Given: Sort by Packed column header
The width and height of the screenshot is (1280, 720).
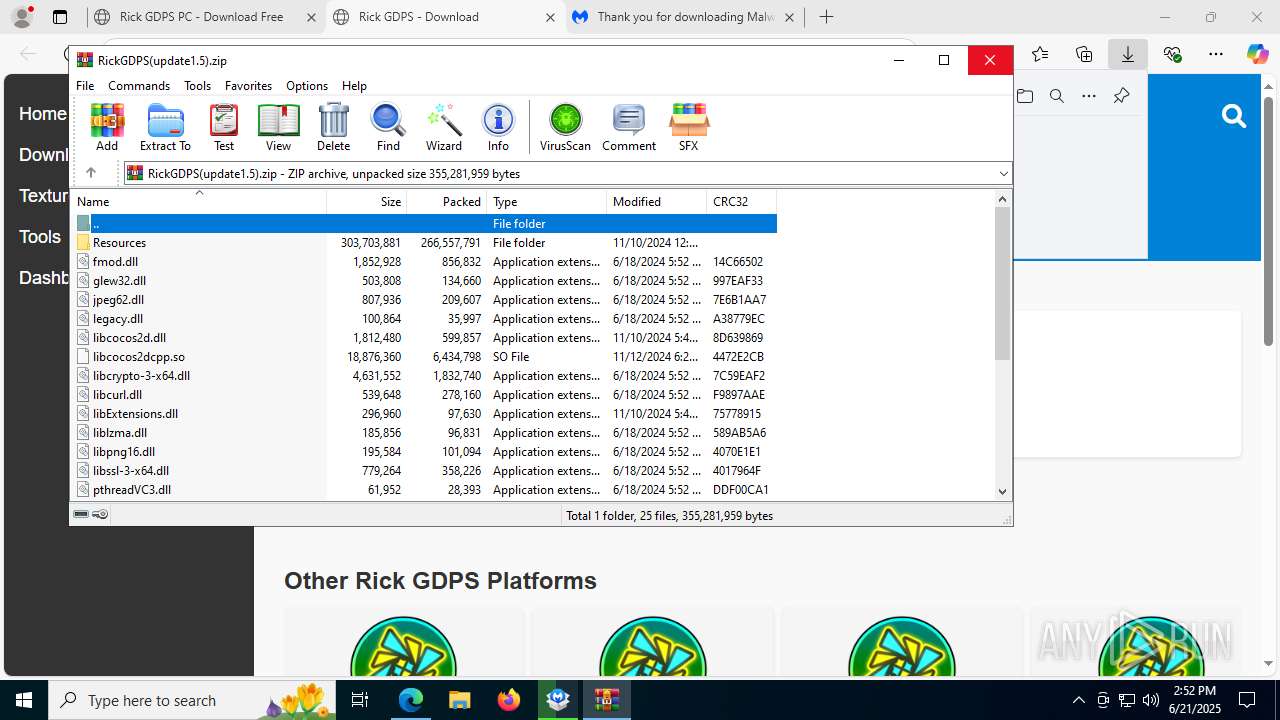Looking at the screenshot, I should (447, 202).
